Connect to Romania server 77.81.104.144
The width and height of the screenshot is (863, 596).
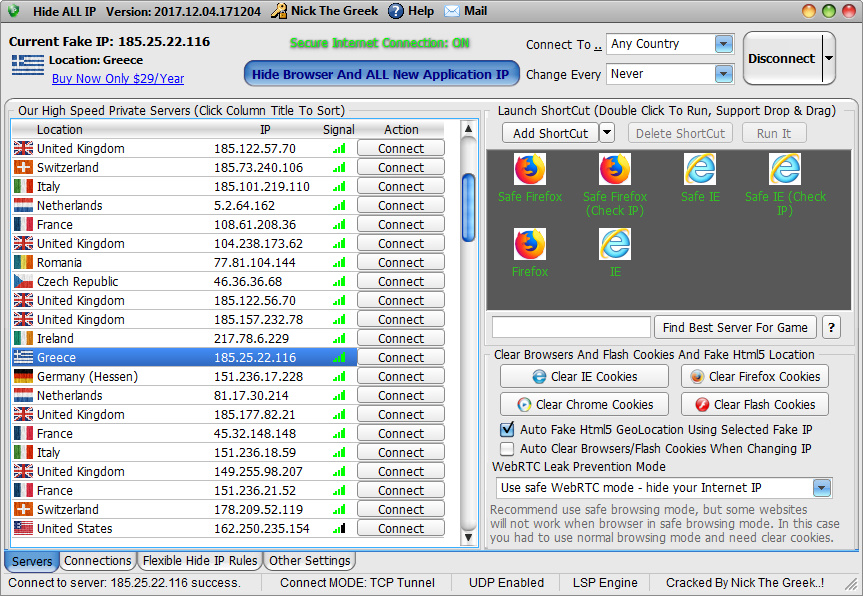(401, 263)
